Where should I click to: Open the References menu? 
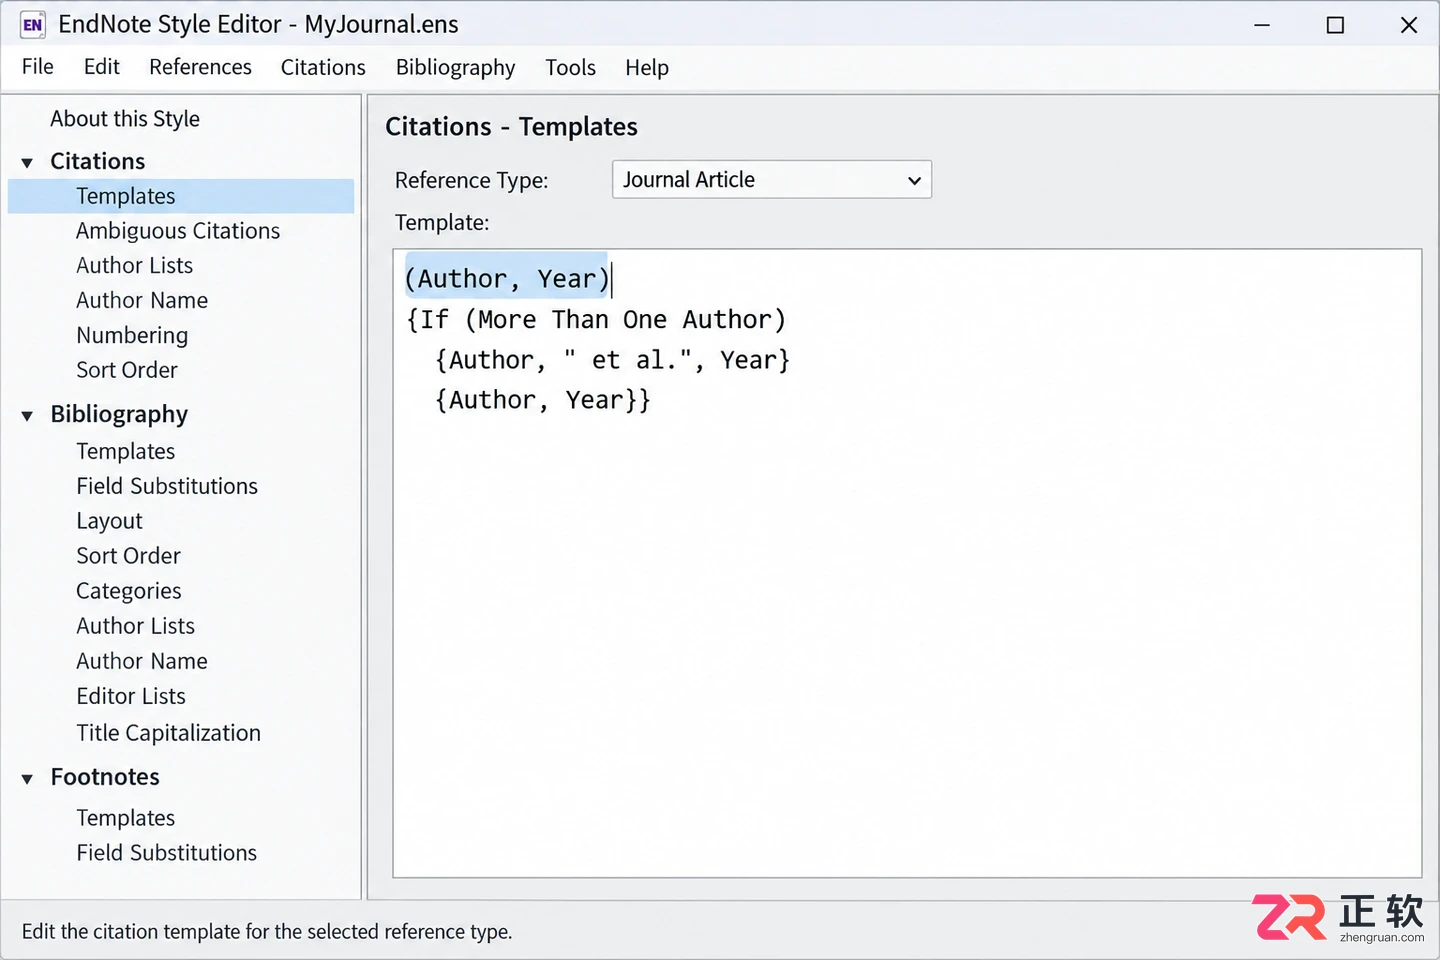coord(200,67)
